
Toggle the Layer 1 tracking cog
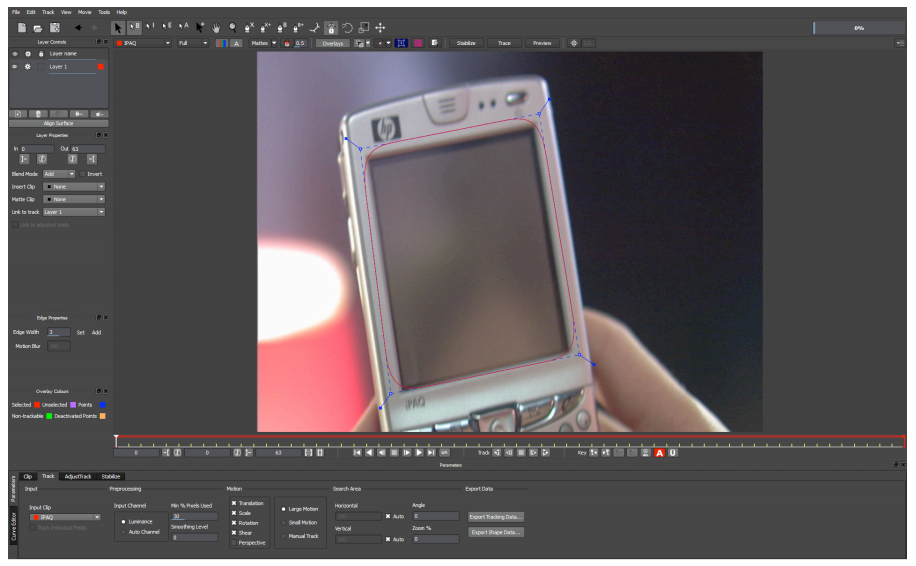point(27,67)
